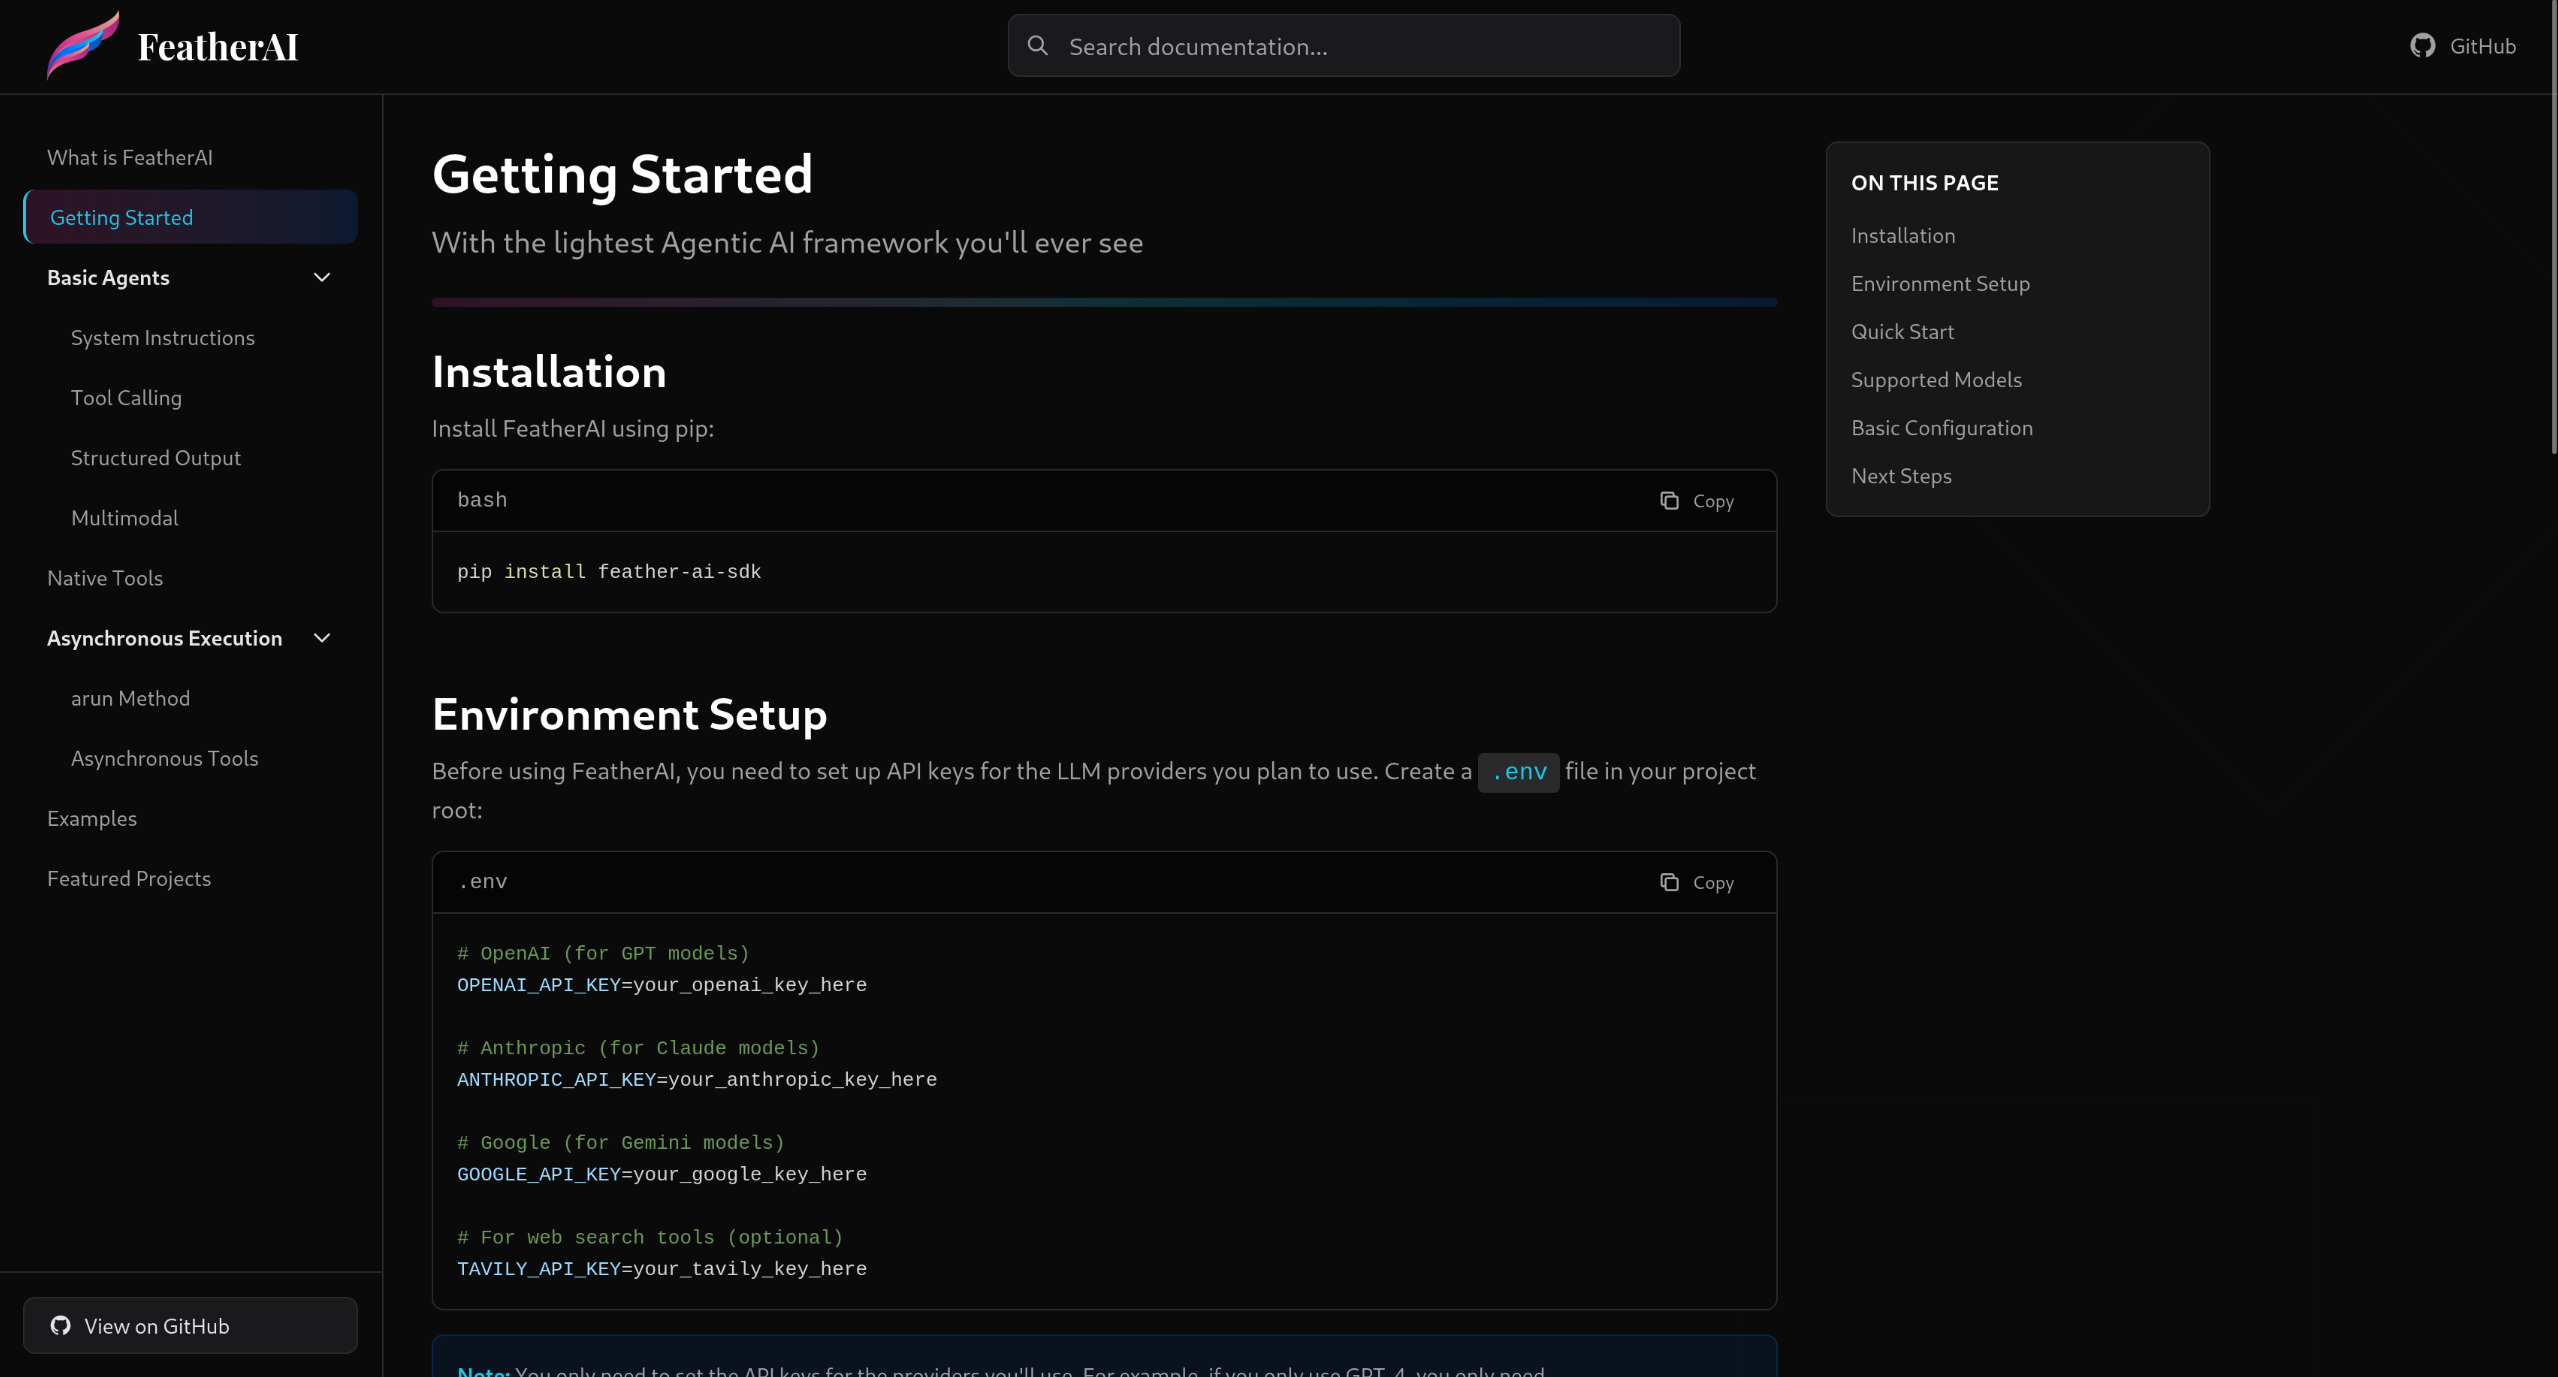Viewport: 2558px width, 1377px height.
Task: Focus the Search documentation field
Action: (x=1360, y=46)
